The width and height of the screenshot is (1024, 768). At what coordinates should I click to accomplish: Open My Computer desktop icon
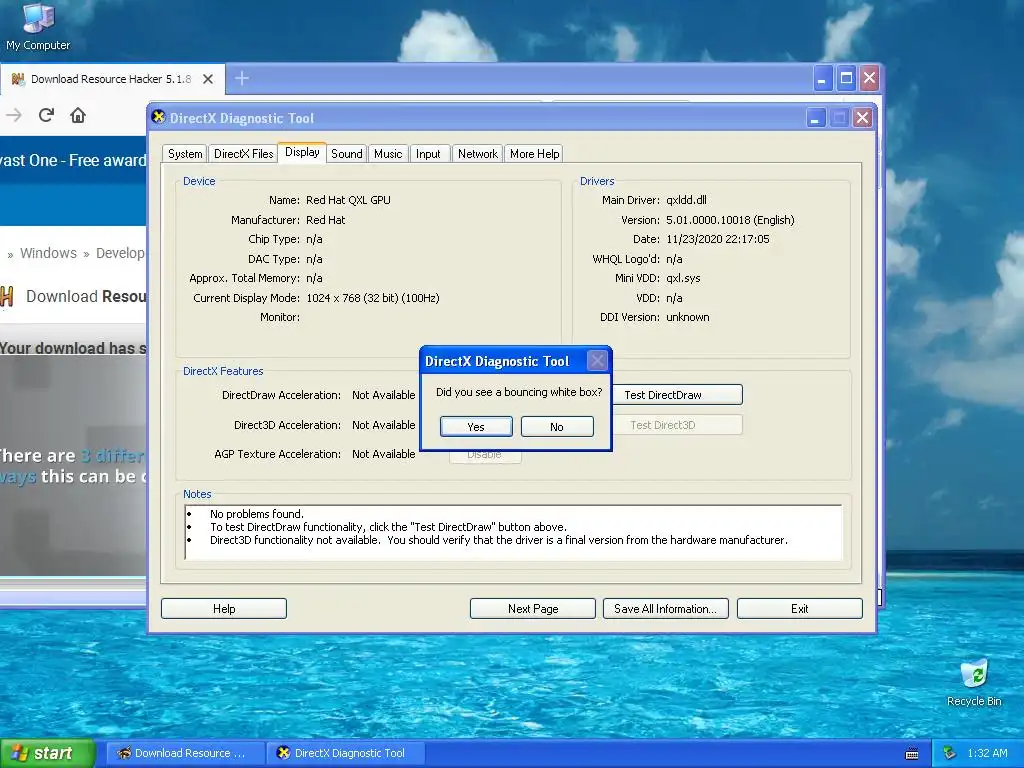pyautogui.click(x=38, y=26)
